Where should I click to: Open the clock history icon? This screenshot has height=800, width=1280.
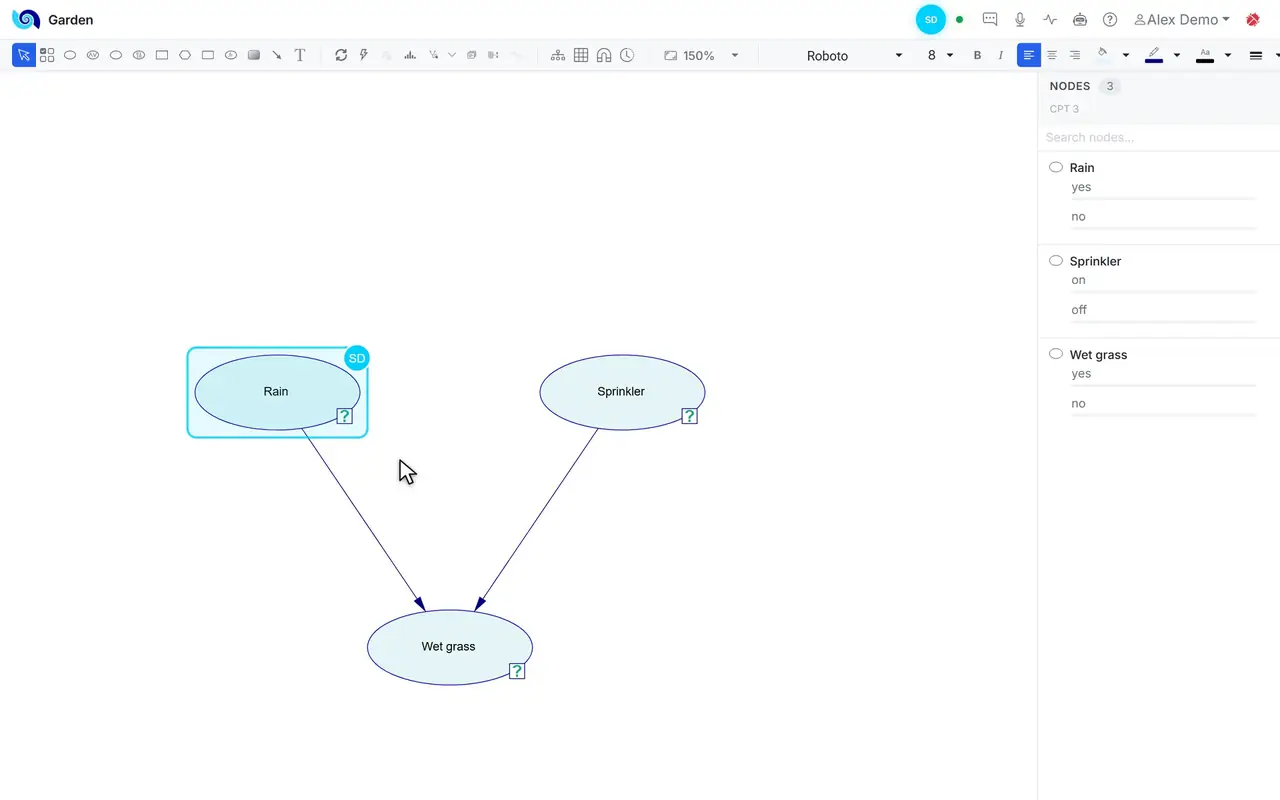click(627, 55)
